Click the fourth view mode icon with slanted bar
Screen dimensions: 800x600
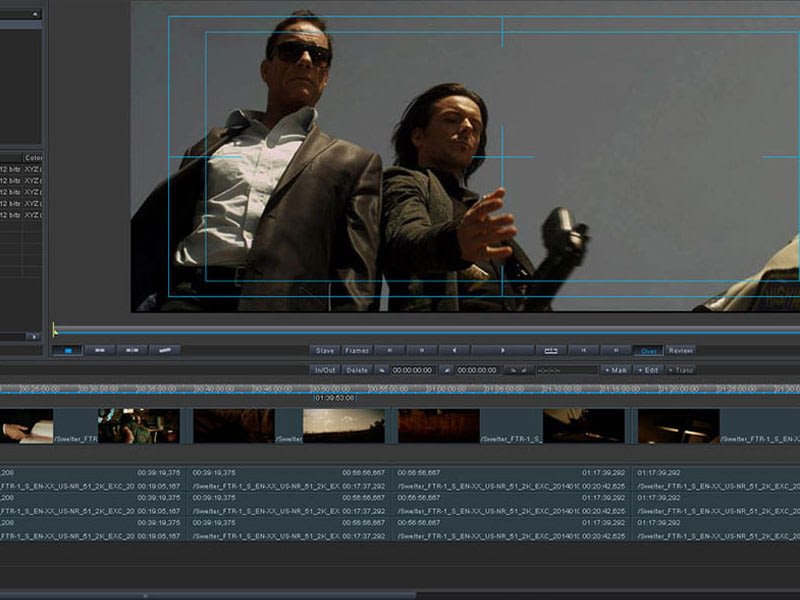click(164, 351)
